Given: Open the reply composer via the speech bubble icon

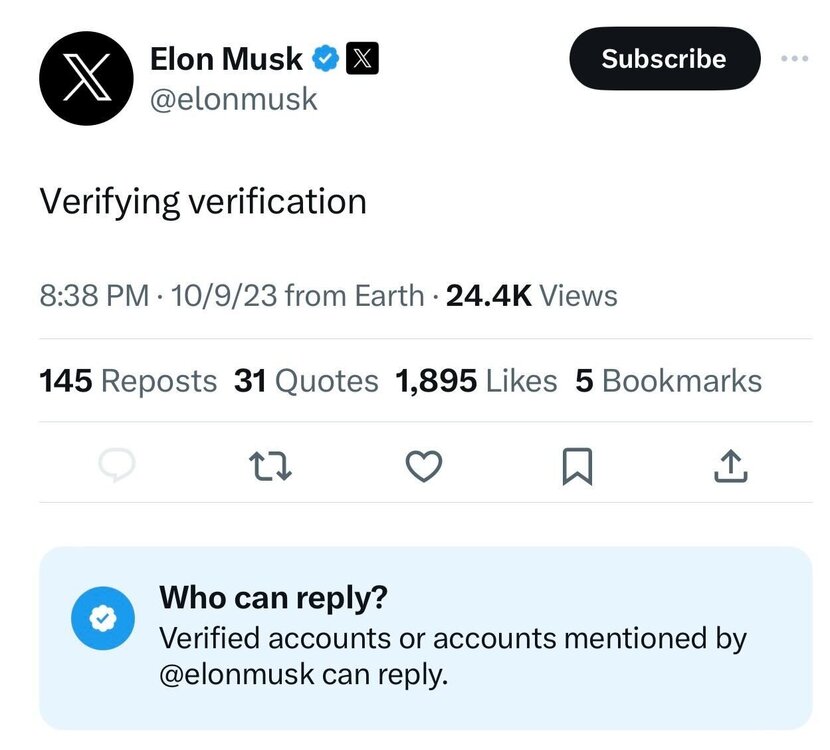Looking at the screenshot, I should click(x=117, y=465).
